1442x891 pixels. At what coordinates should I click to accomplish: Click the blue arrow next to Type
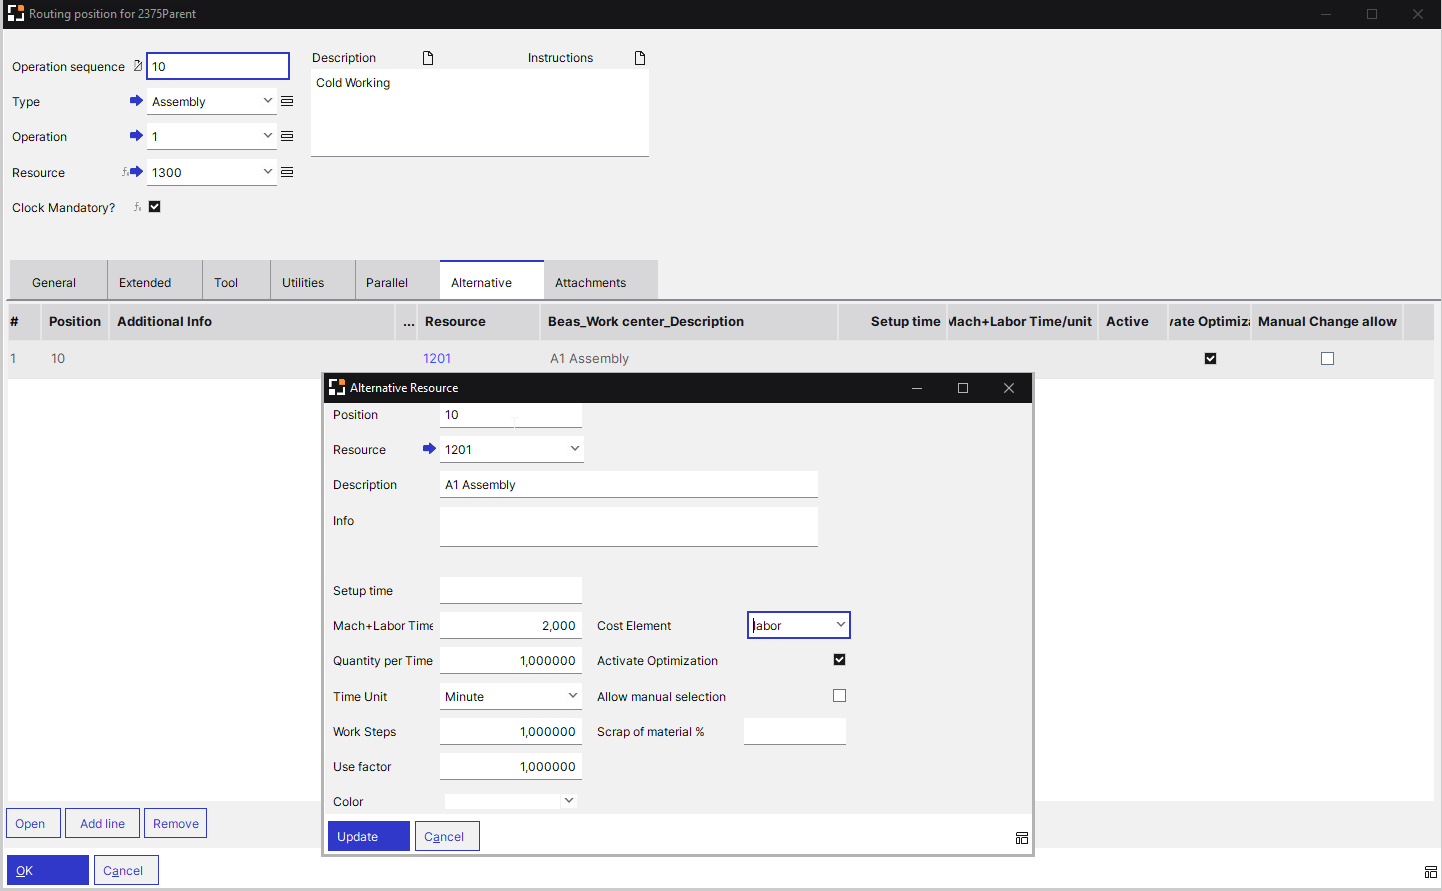136,100
